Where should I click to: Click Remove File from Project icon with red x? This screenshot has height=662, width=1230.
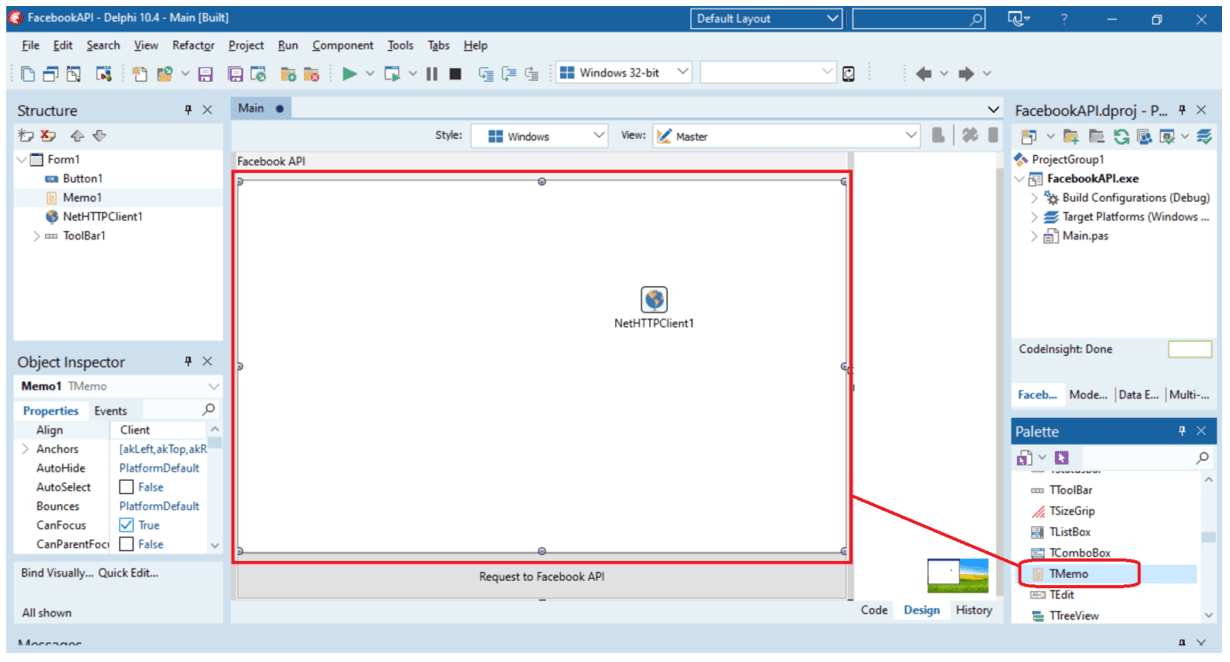pyautogui.click(x=311, y=73)
